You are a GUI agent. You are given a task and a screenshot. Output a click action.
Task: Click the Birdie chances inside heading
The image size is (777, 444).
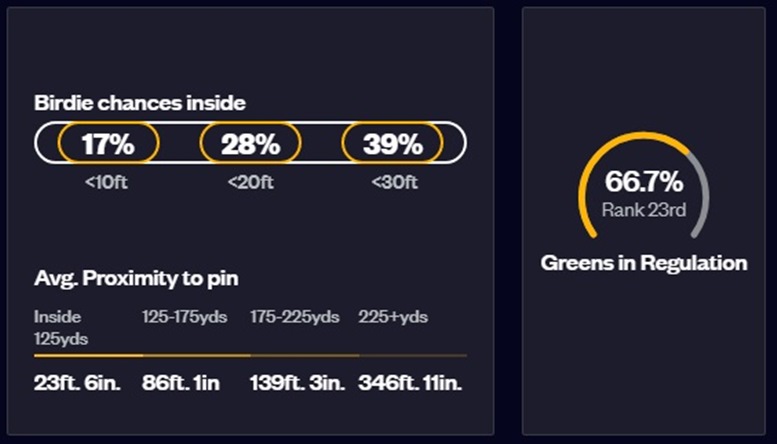click(x=140, y=102)
